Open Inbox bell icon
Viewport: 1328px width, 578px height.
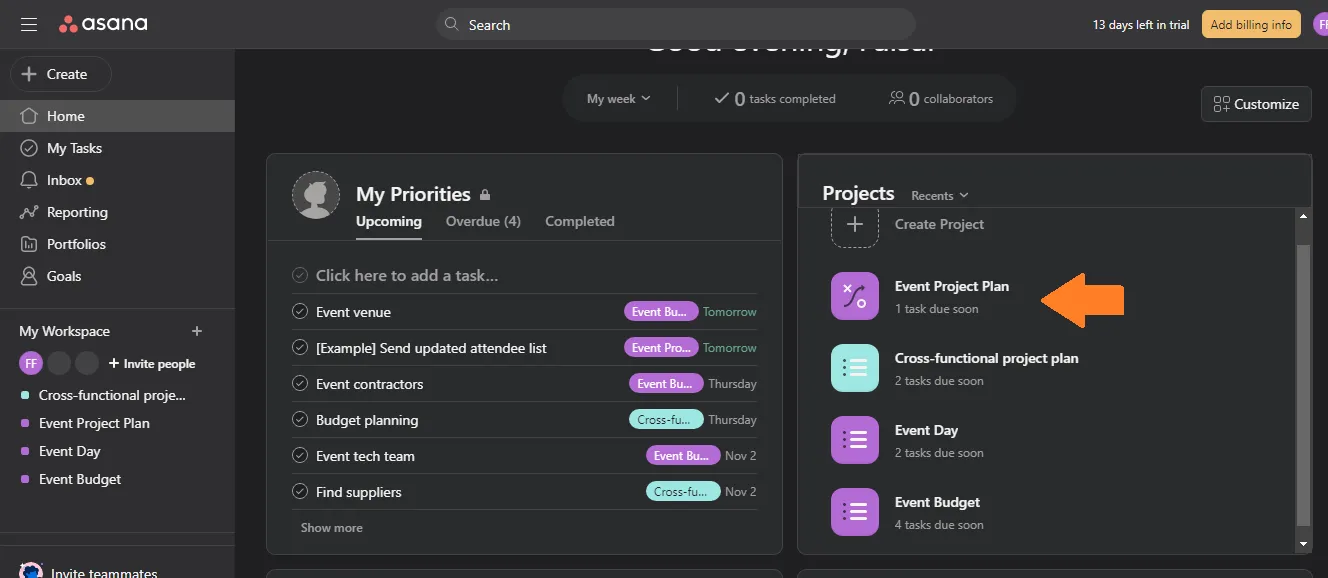coord(29,180)
